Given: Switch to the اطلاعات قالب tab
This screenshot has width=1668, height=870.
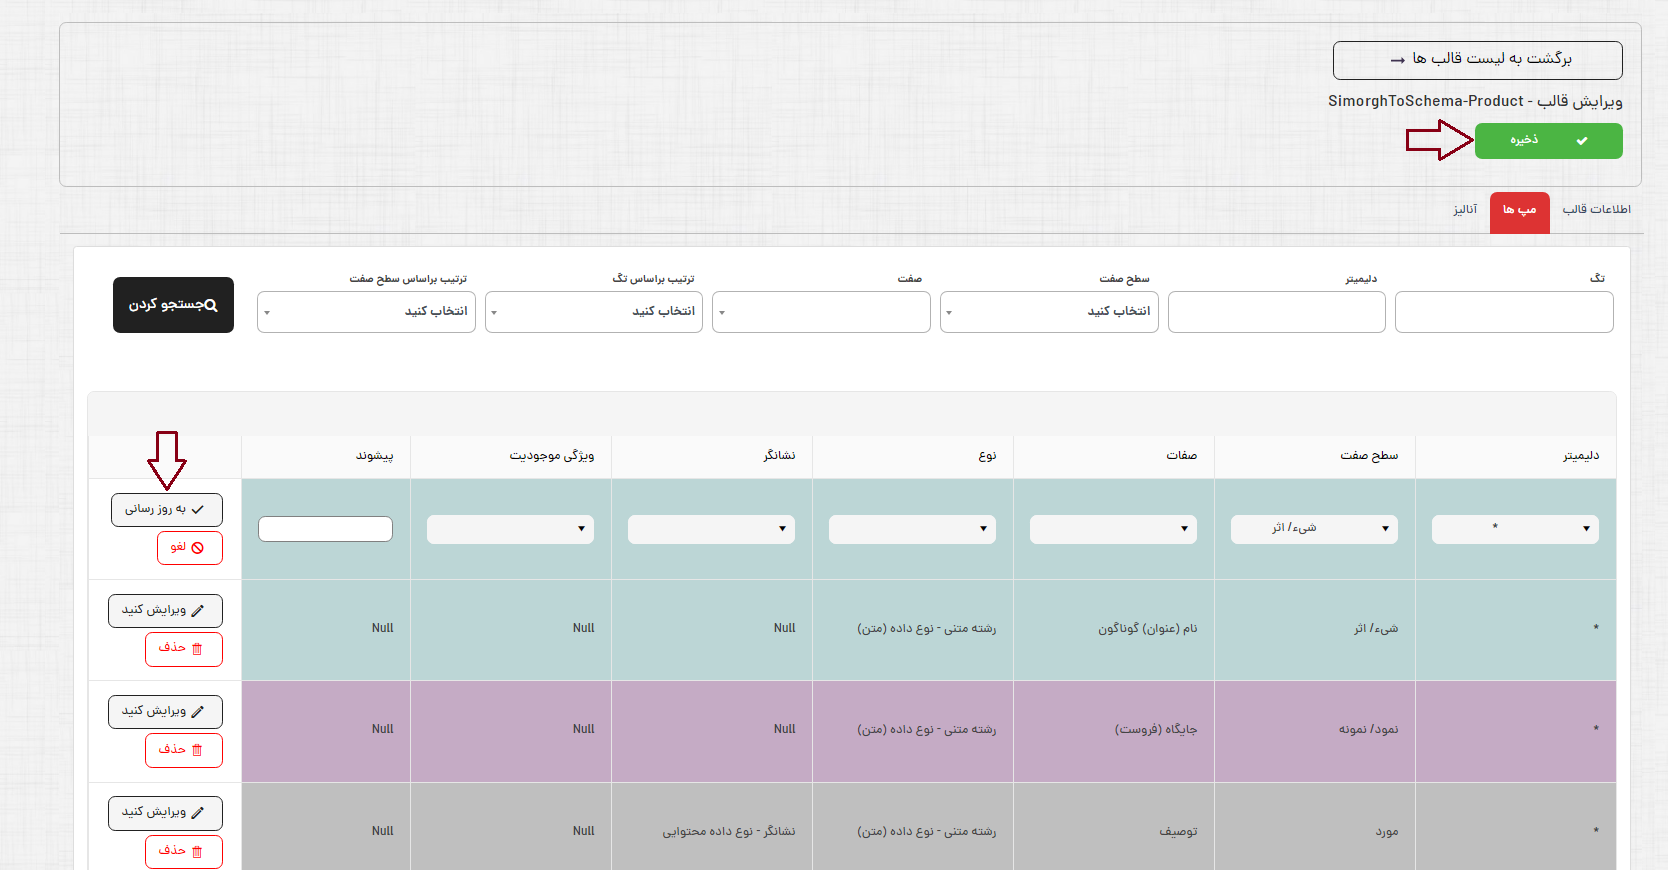Looking at the screenshot, I should coord(1596,210).
